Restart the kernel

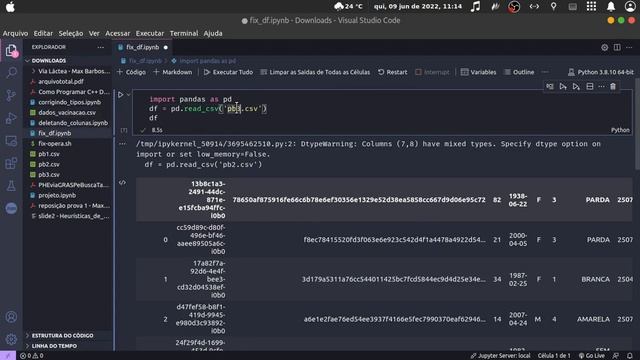(393, 72)
